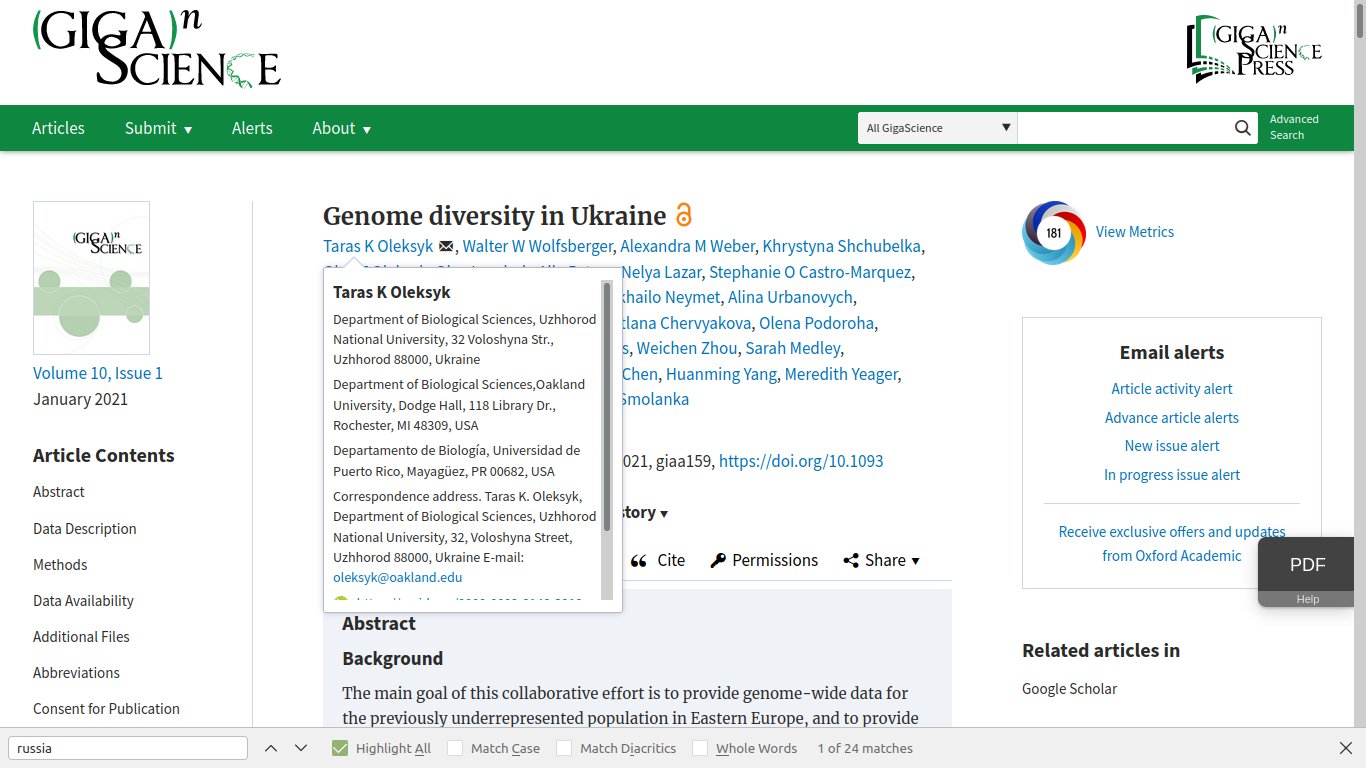Image resolution: width=1366 pixels, height=768 pixels.
Task: Open the Alerts menu item
Action: tap(252, 128)
